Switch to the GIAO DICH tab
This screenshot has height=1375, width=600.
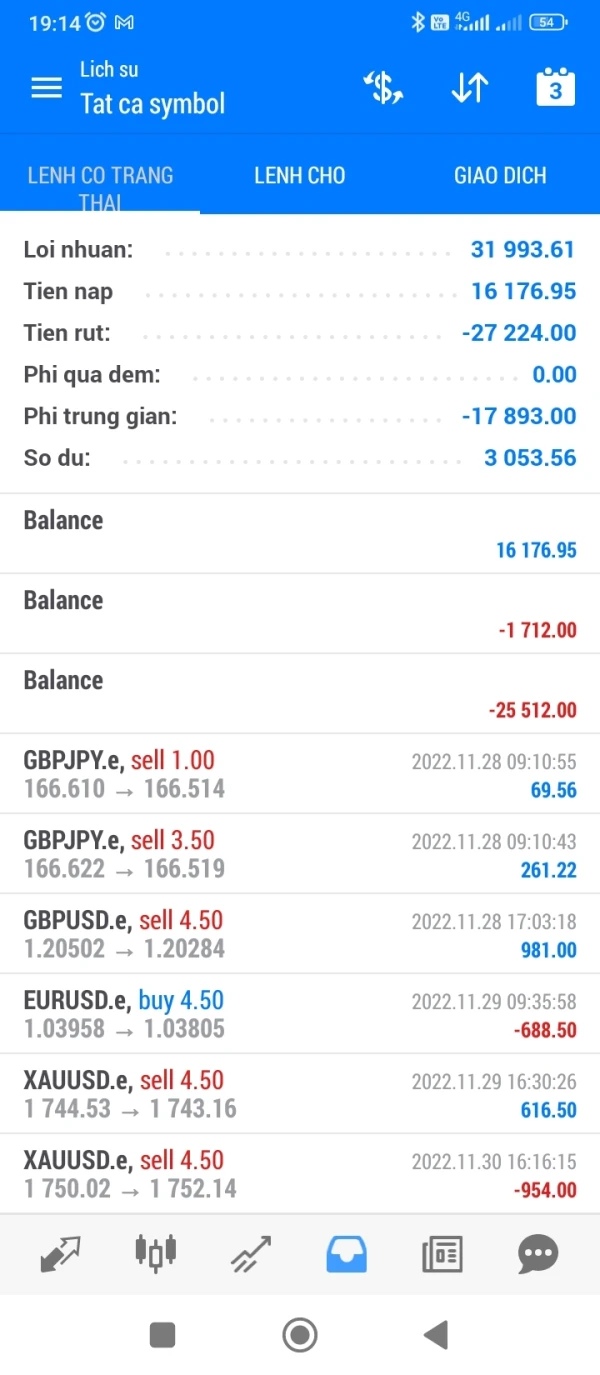[500, 176]
